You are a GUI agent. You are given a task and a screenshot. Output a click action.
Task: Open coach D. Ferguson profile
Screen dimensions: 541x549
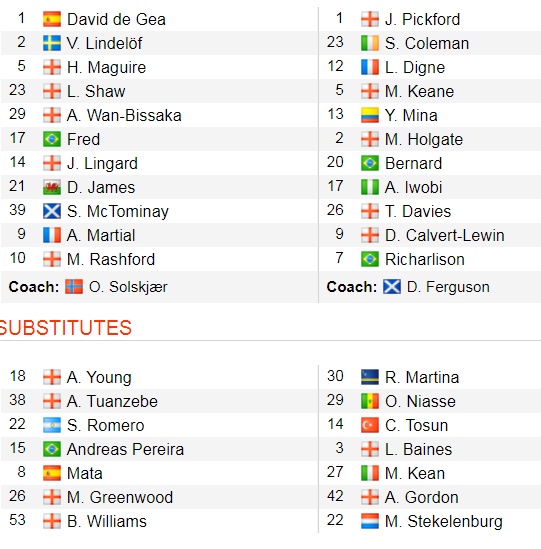[x=448, y=287]
